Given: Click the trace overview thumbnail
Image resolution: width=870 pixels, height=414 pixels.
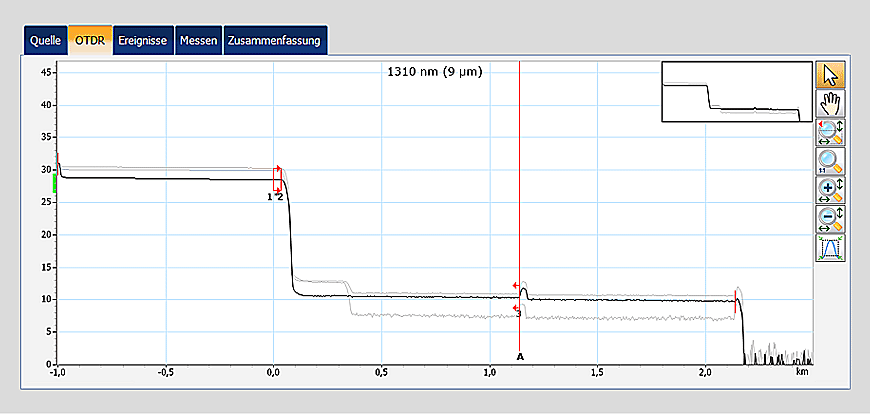Looking at the screenshot, I should tap(736, 91).
